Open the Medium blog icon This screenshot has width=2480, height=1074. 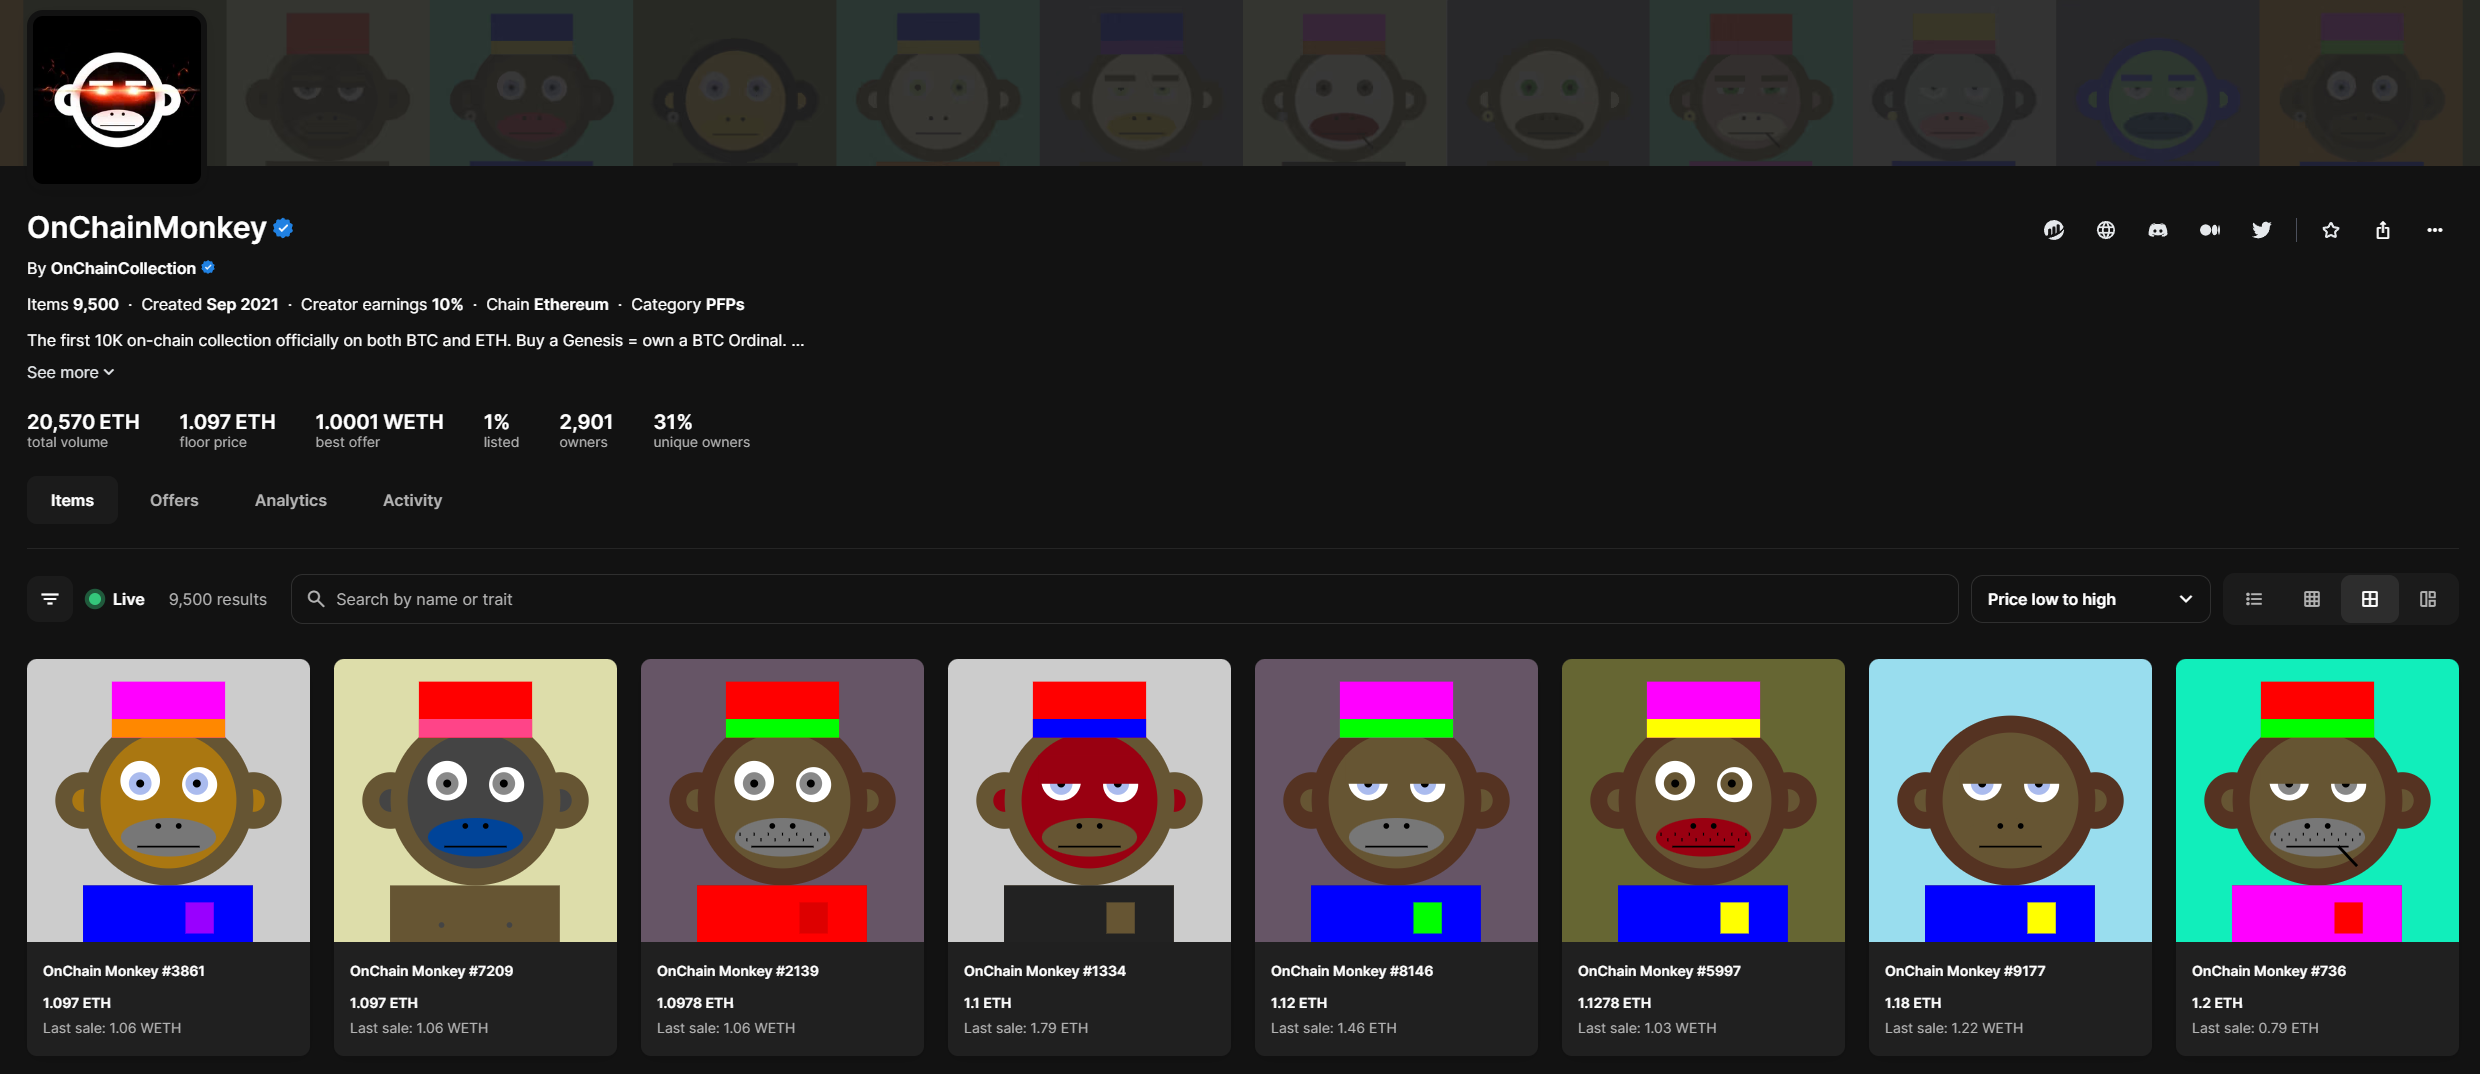pos(2210,230)
